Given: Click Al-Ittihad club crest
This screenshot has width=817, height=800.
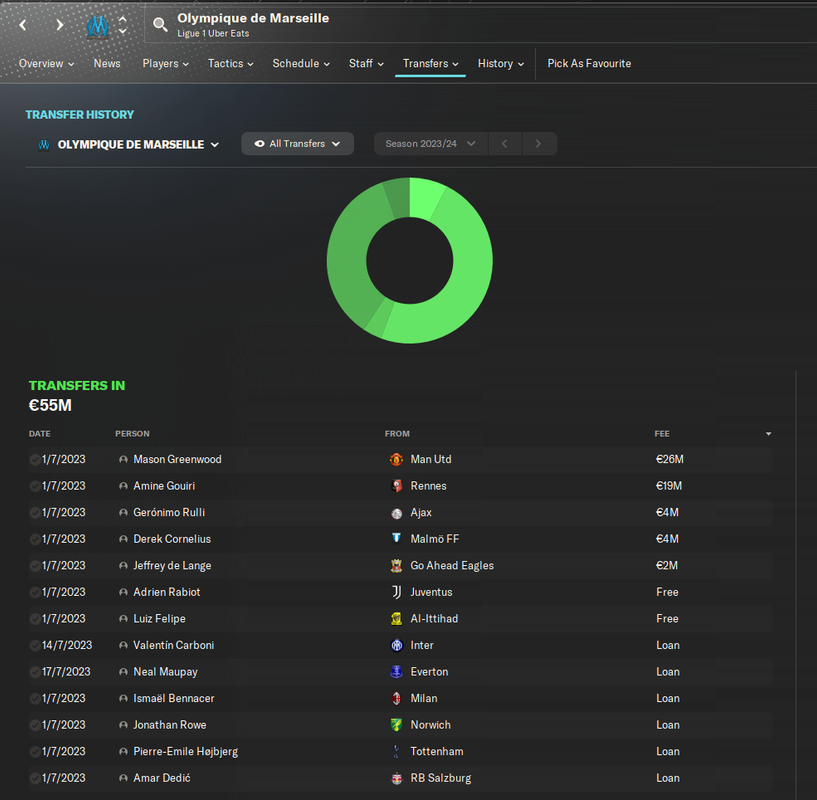Looking at the screenshot, I should point(397,619).
